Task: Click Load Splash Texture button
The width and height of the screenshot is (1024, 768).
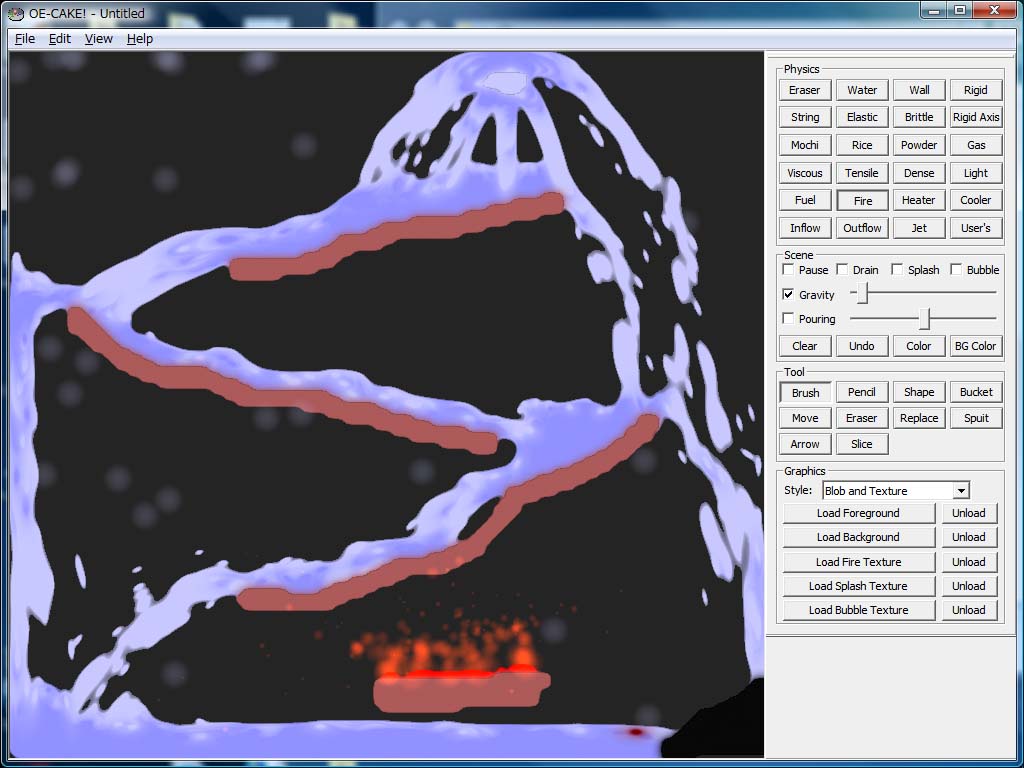Action: (858, 586)
